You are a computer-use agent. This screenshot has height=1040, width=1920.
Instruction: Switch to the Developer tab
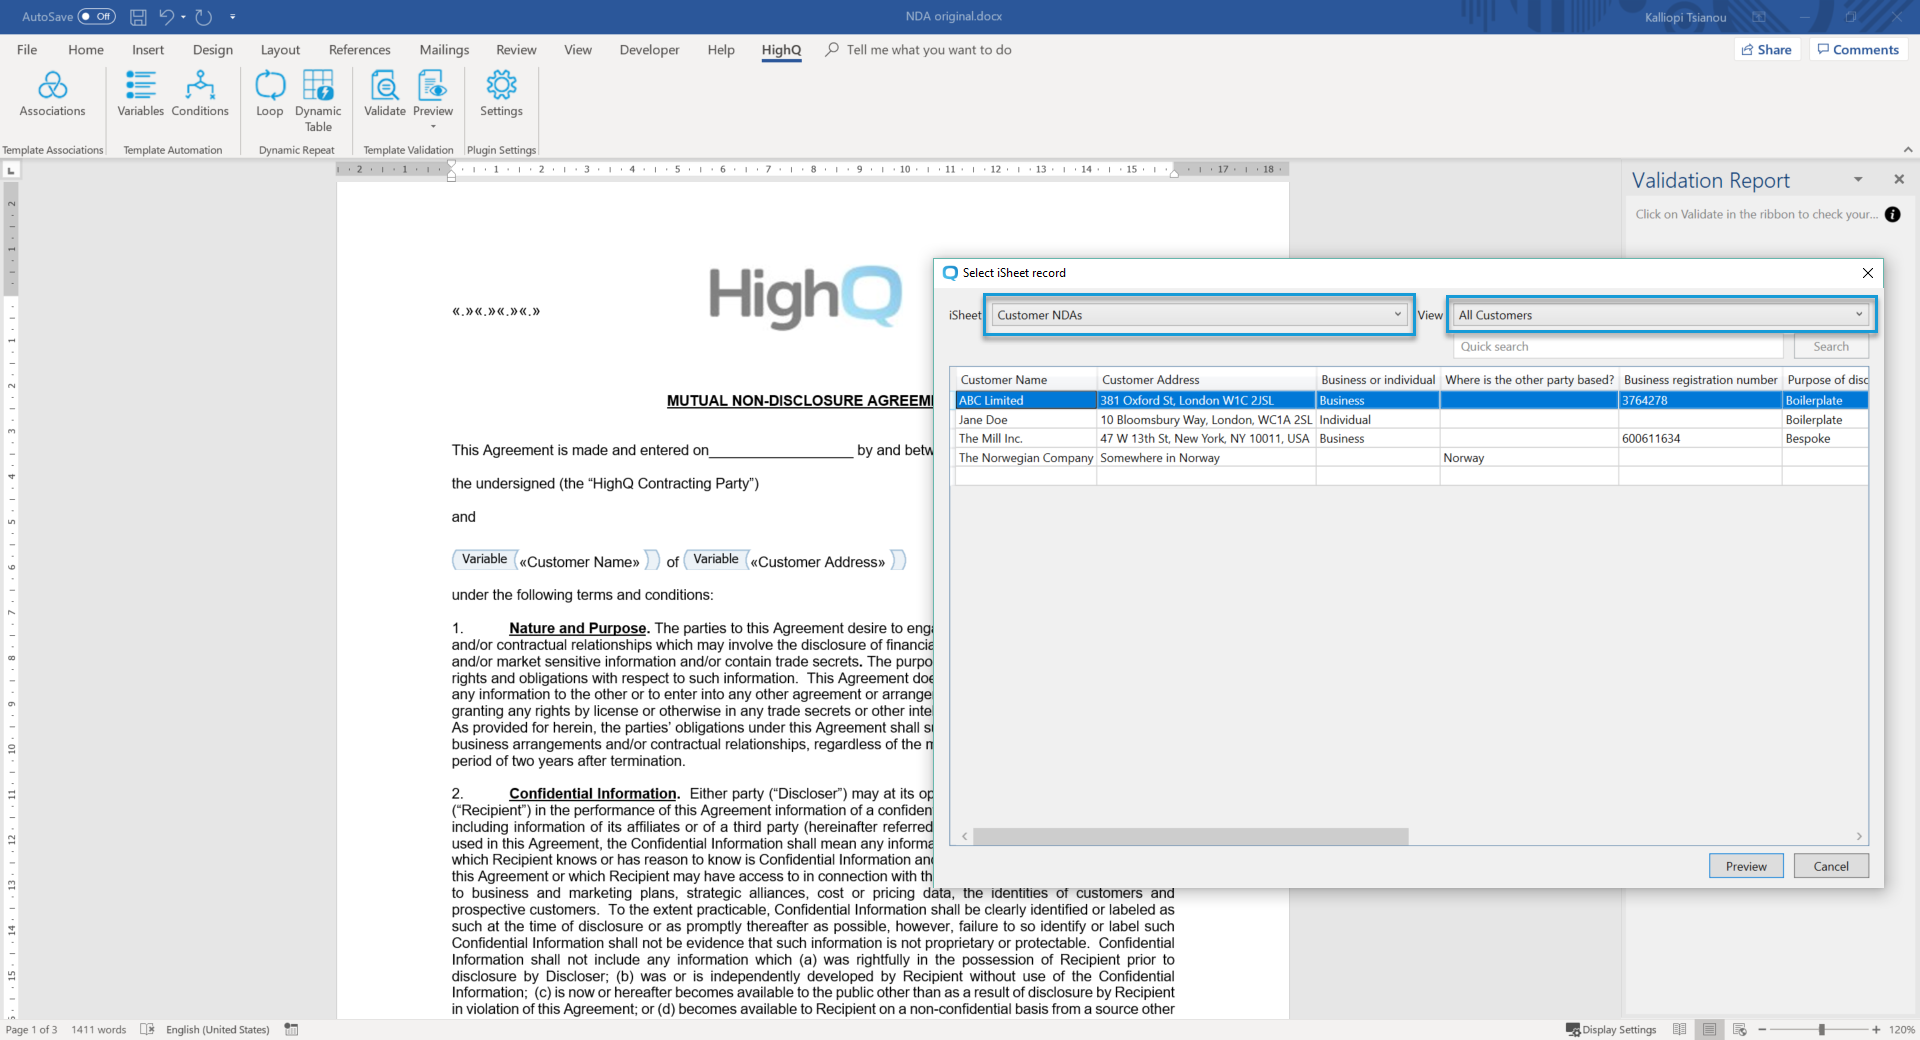click(649, 50)
